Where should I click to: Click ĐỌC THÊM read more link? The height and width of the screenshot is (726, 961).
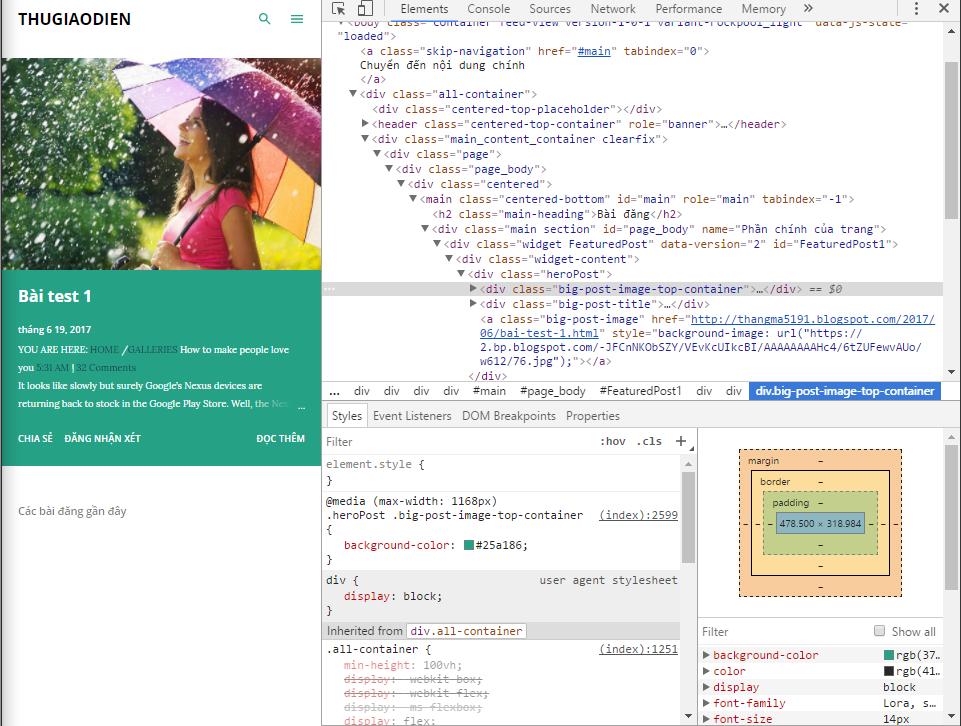pos(281,439)
